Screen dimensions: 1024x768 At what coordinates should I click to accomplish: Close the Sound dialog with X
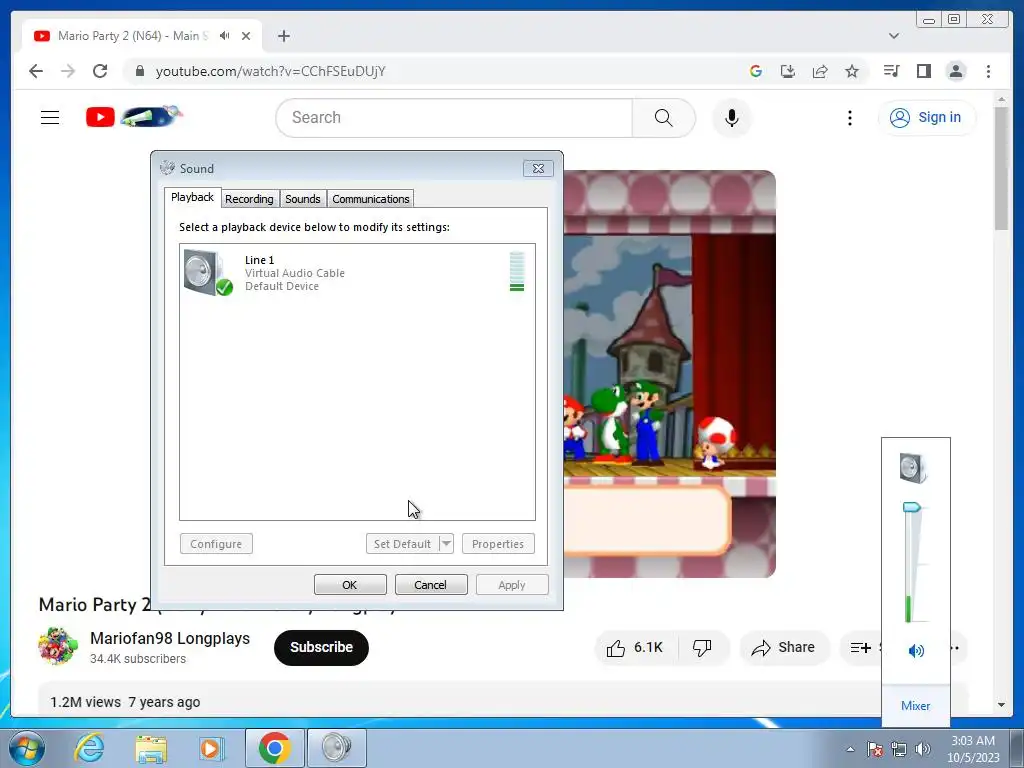[x=538, y=168]
